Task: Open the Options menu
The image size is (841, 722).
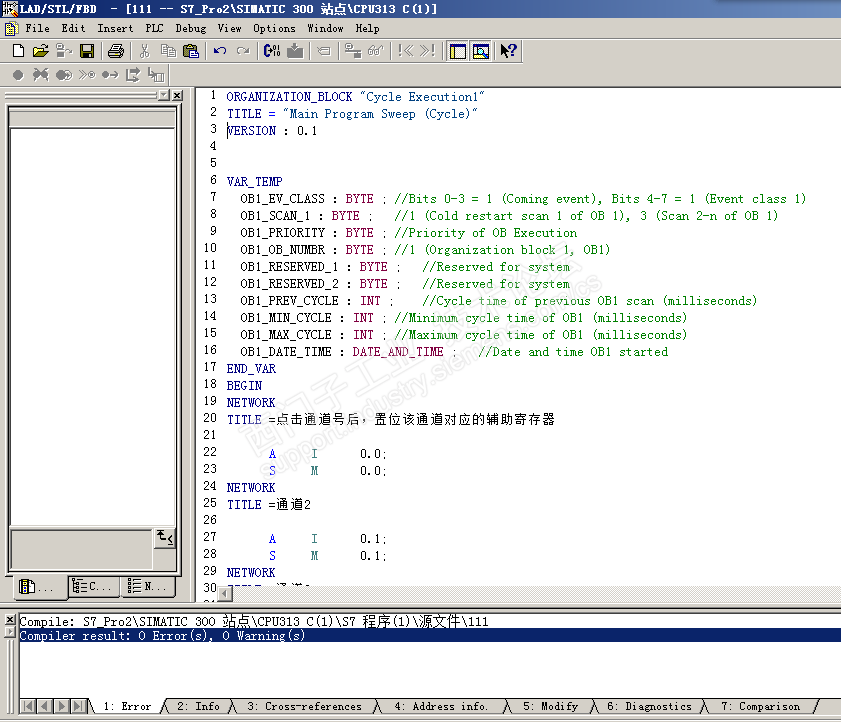Action: (274, 29)
